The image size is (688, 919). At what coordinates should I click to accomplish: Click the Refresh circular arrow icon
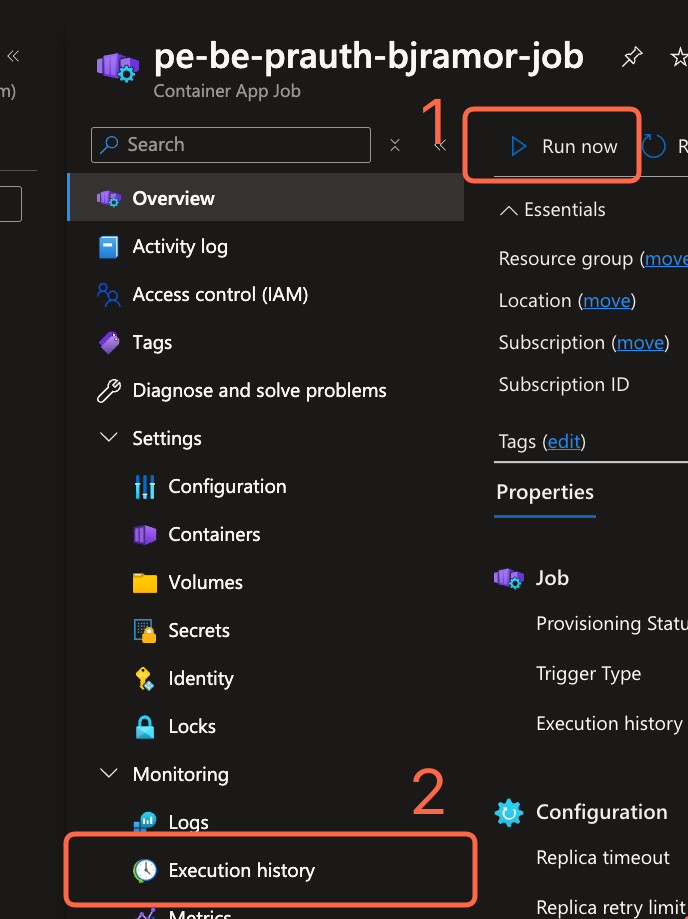(653, 146)
